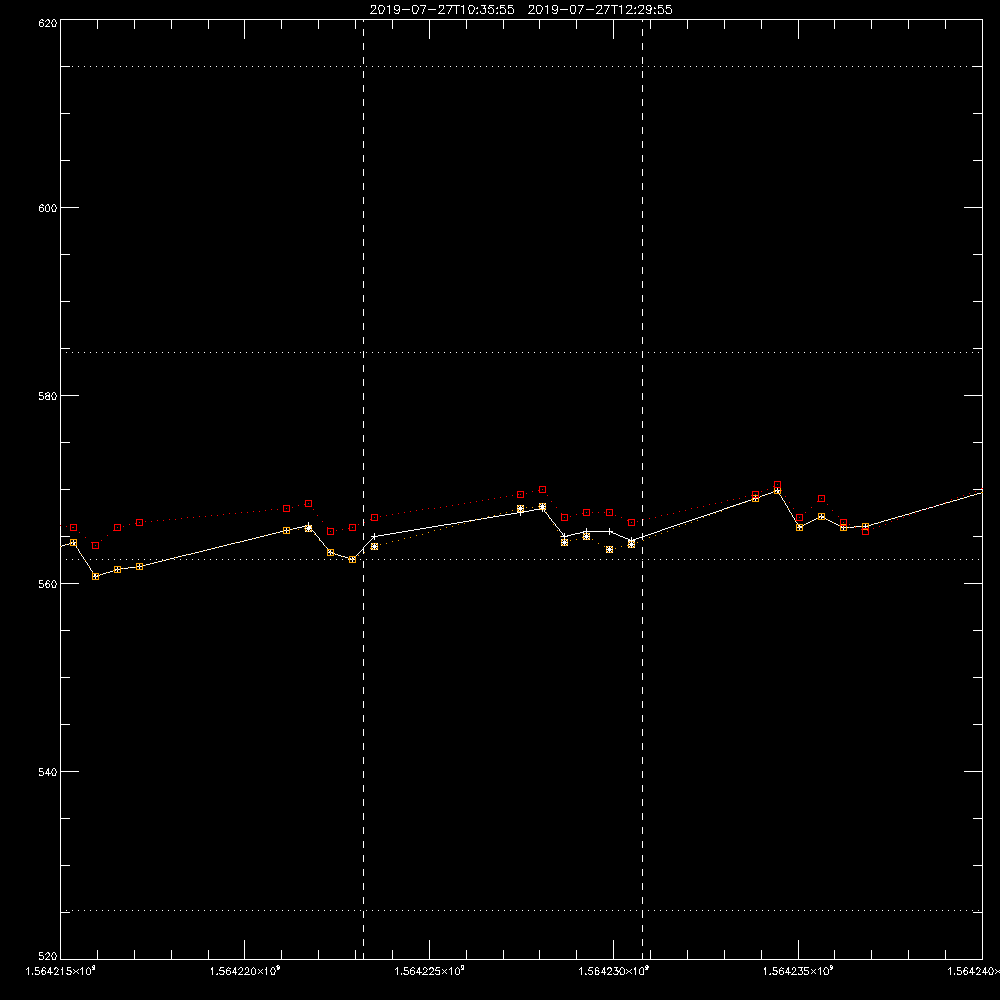Image resolution: width=1000 pixels, height=1000 pixels.
Task: Select the 620 y-axis label
Action: (x=48, y=23)
